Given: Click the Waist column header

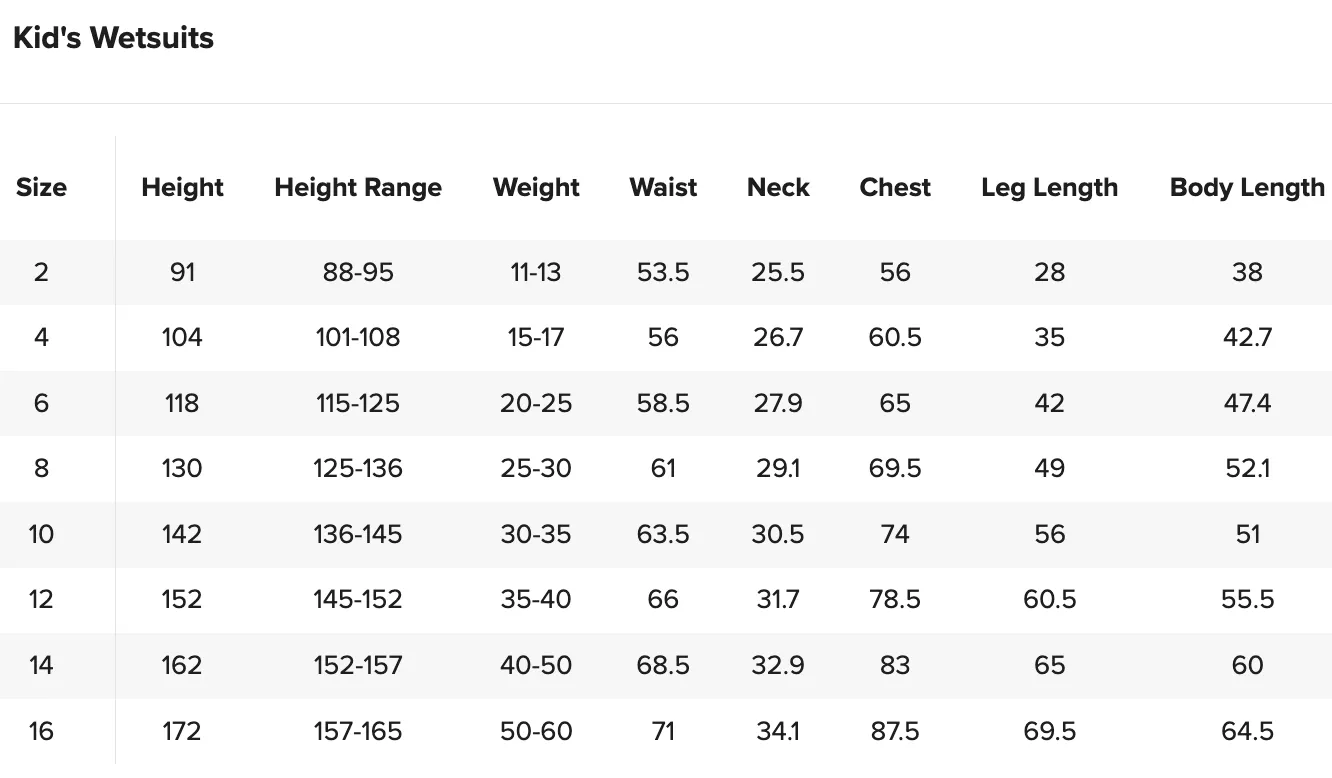Looking at the screenshot, I should coord(663,187).
